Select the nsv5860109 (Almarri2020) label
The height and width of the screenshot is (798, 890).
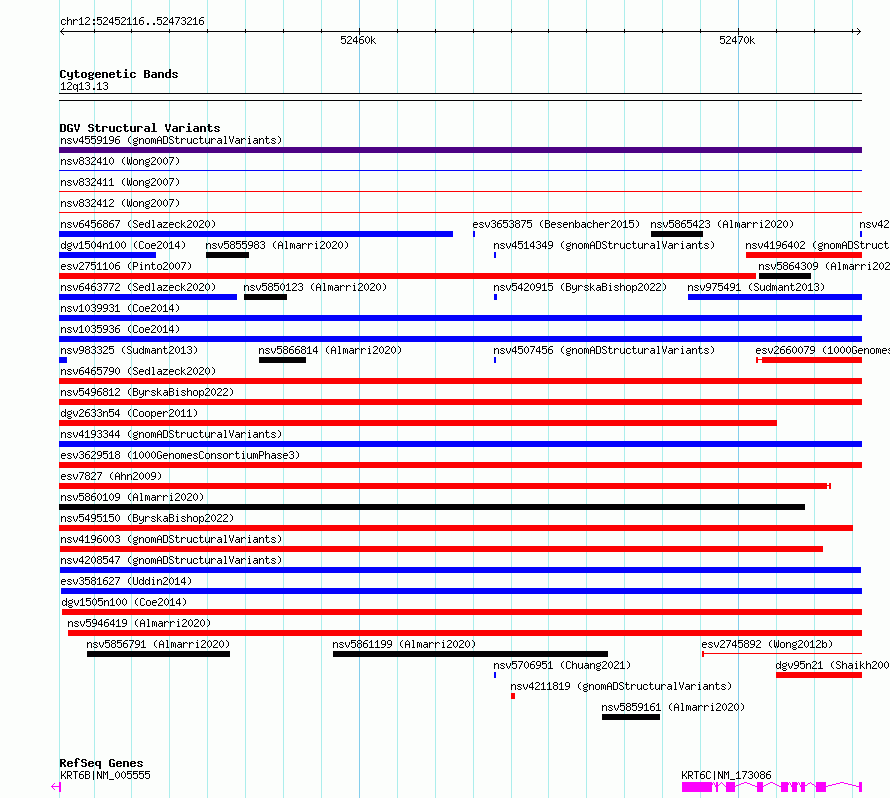[132, 497]
